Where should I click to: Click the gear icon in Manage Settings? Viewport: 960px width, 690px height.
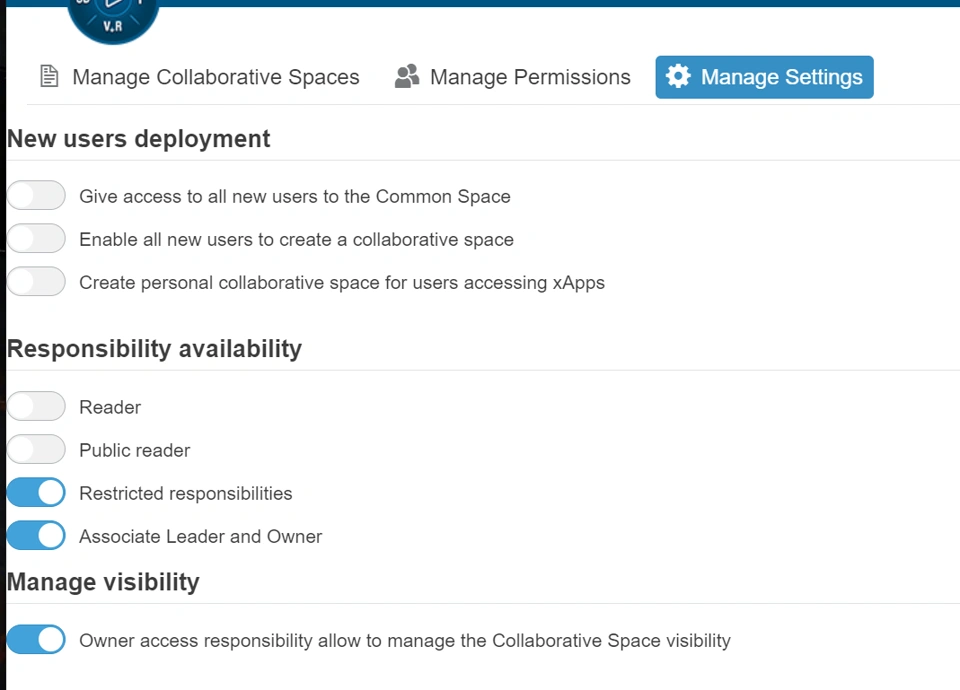pos(678,77)
